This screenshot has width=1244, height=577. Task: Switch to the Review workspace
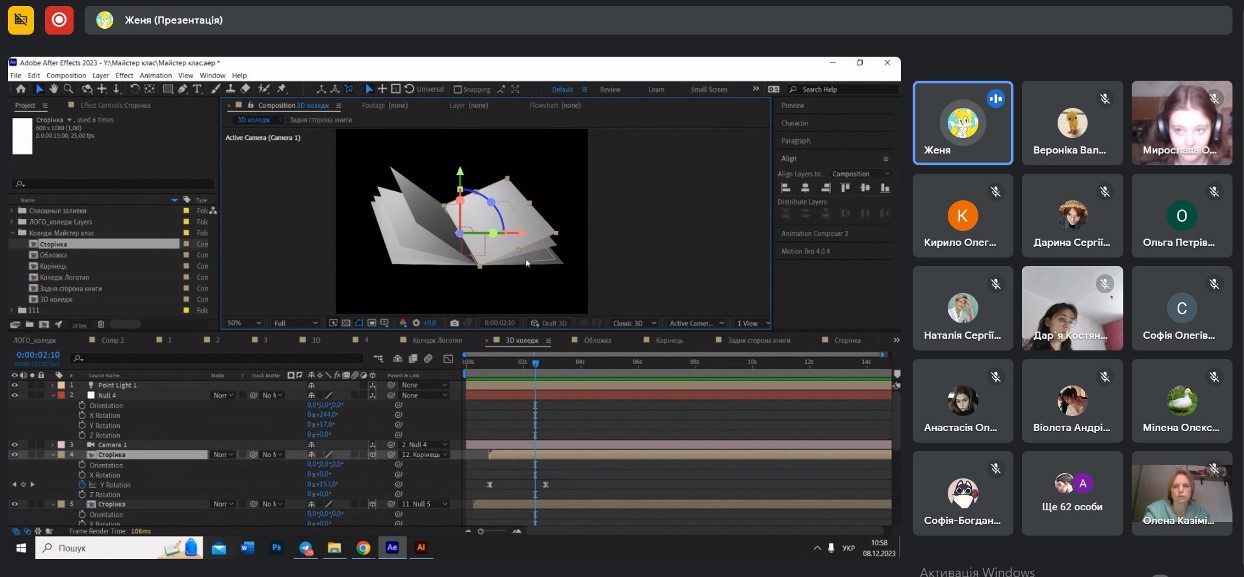(609, 89)
